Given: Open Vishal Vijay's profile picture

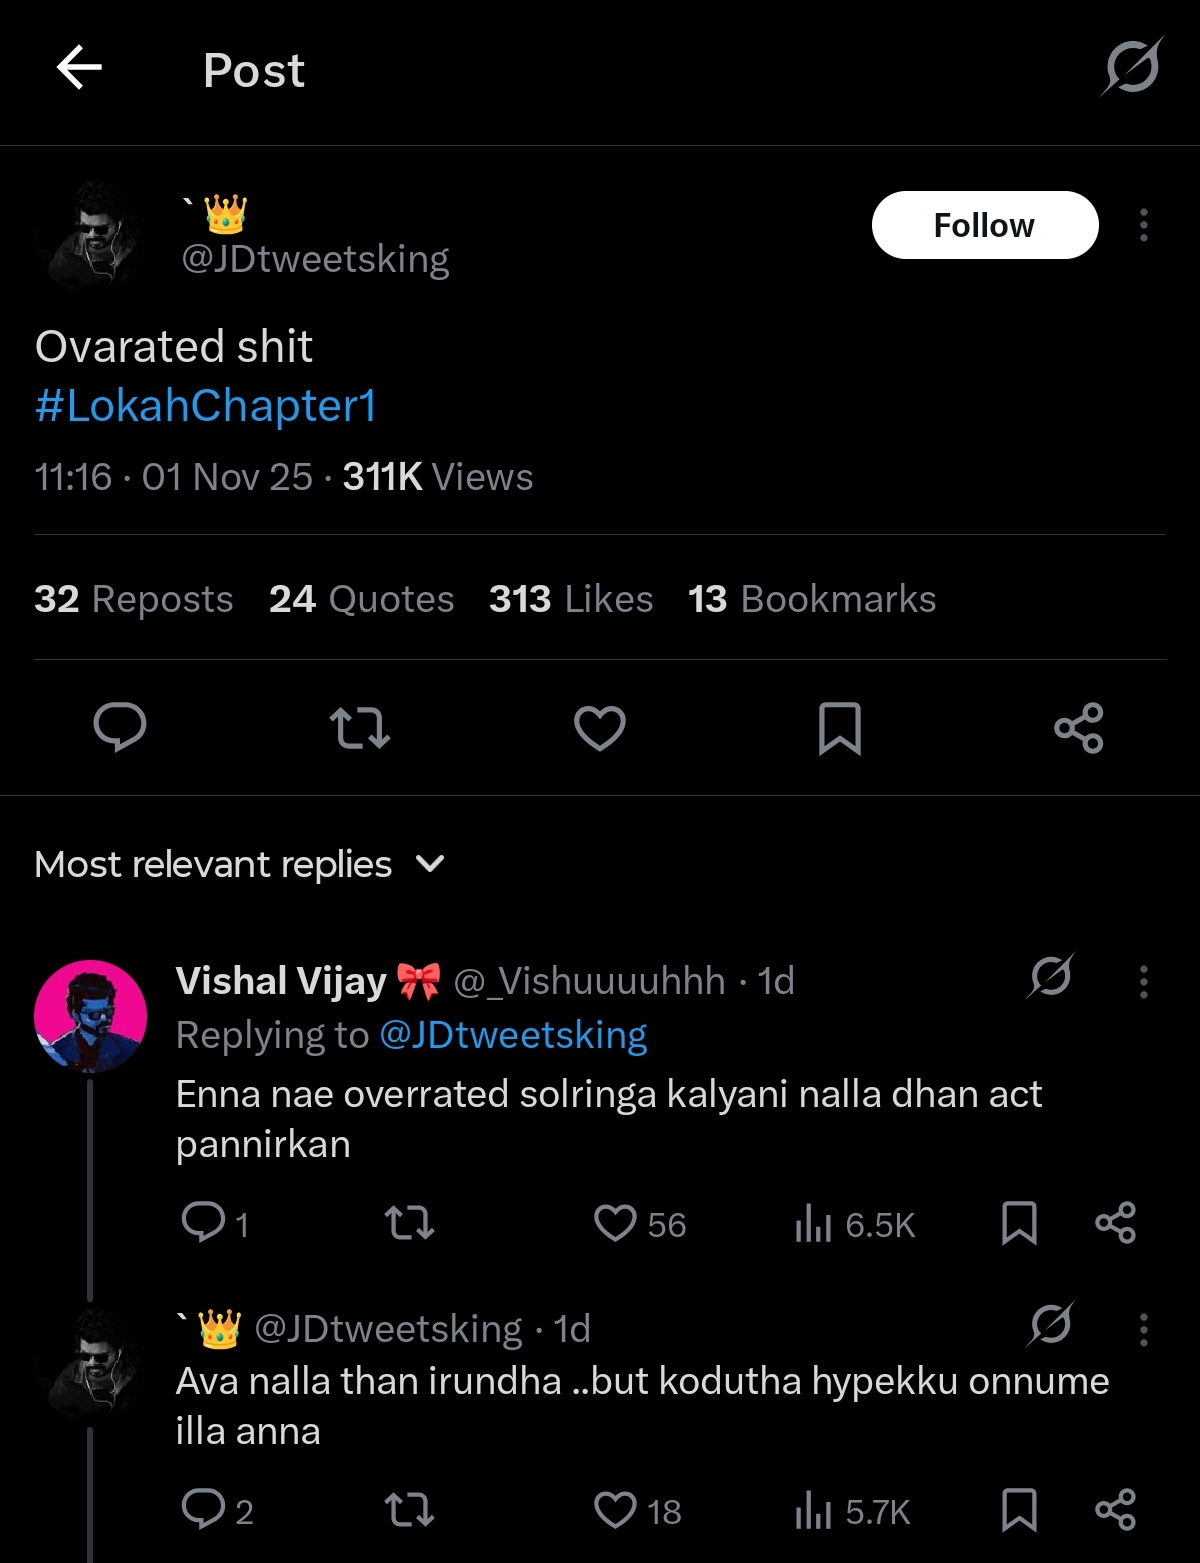Looking at the screenshot, I should [90, 1016].
